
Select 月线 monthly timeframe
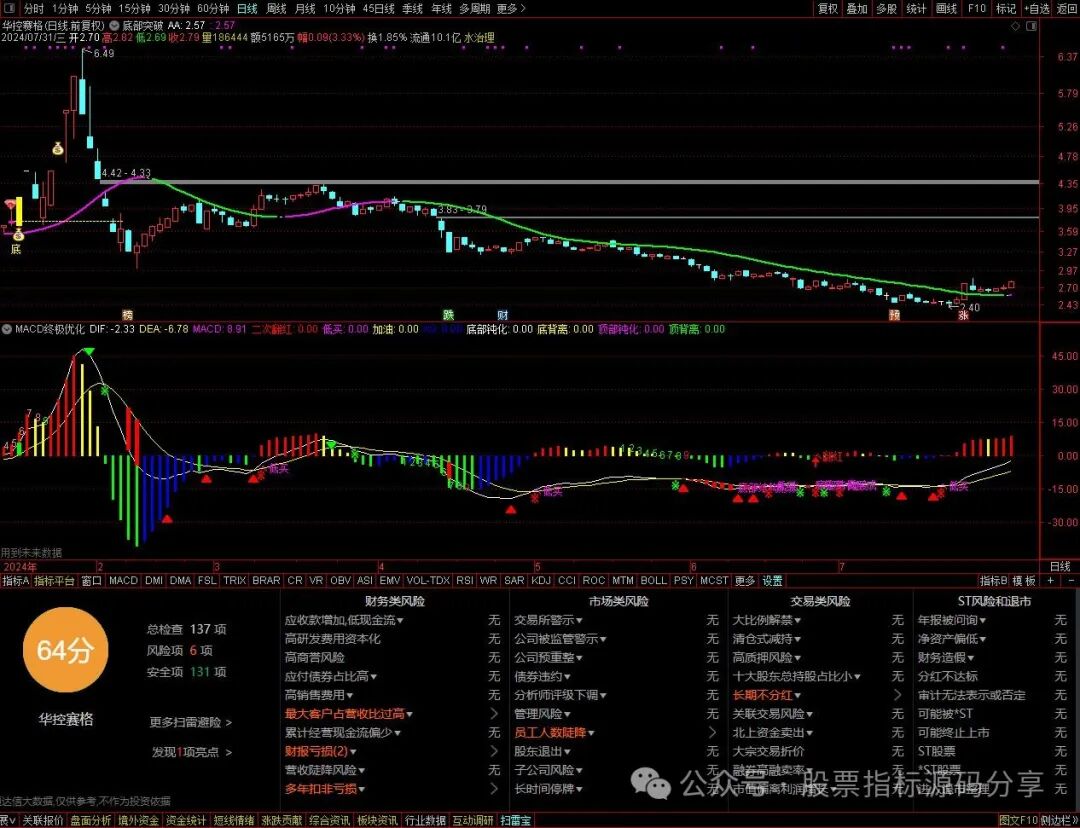point(305,8)
